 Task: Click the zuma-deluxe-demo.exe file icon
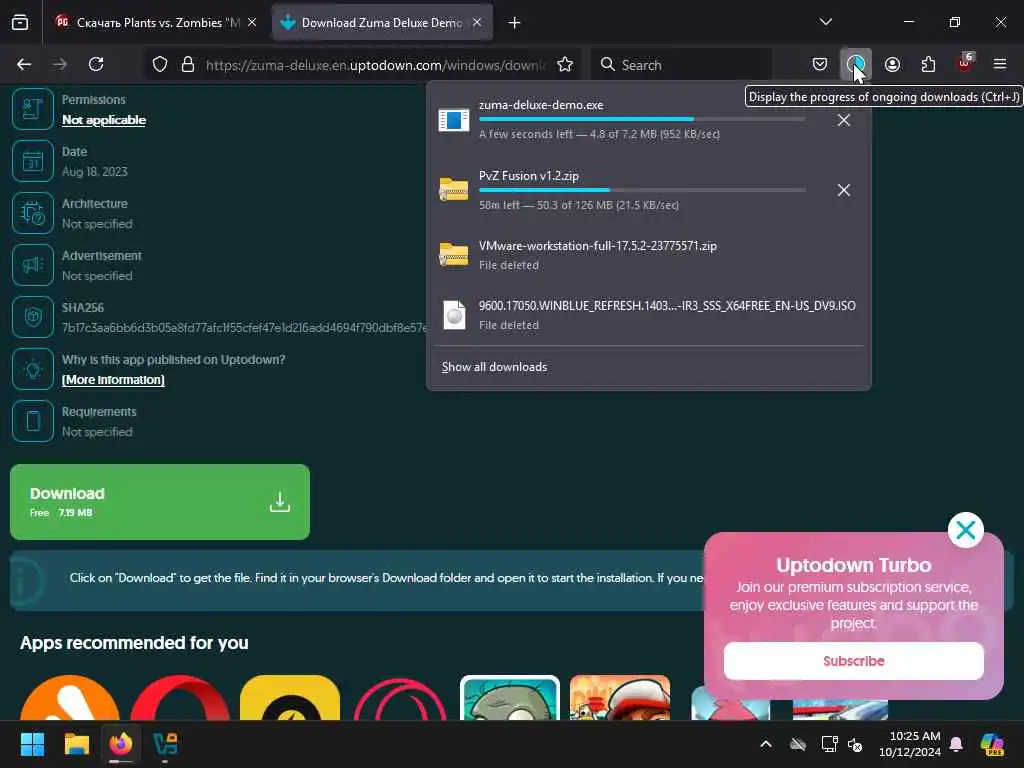(454, 120)
